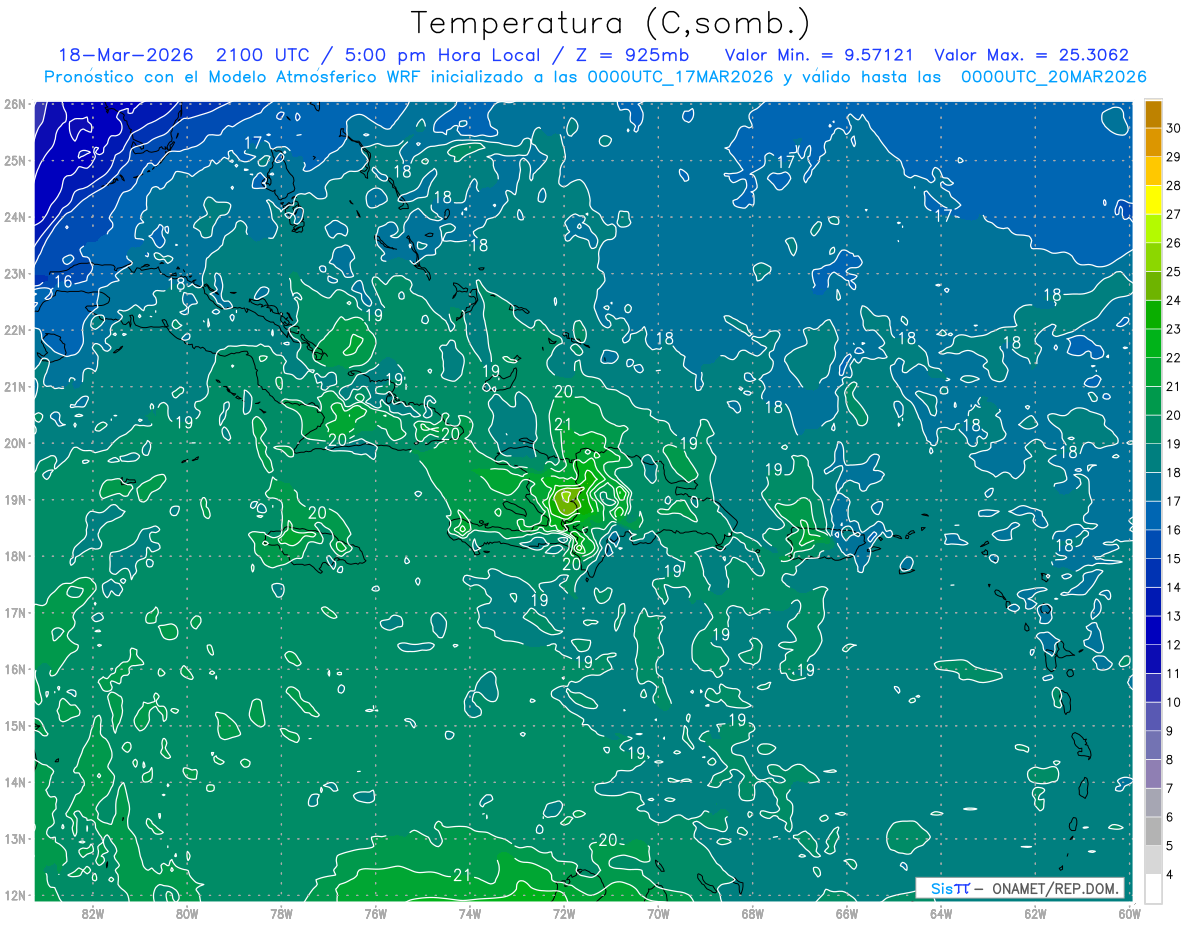Click the 17N latitude axis label

coord(14,612)
